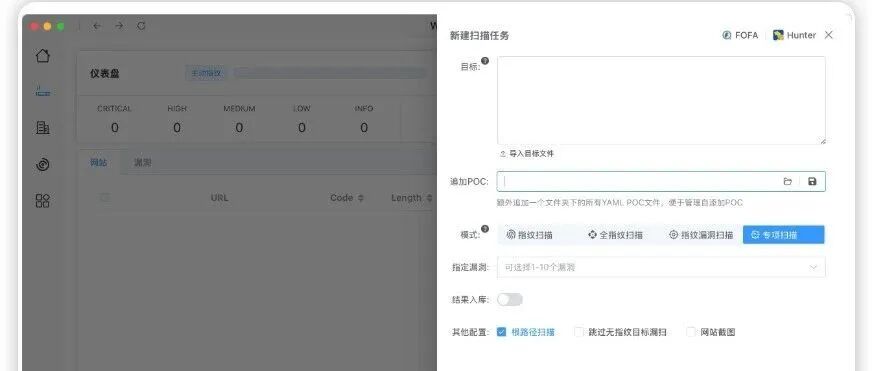Click the macOS green fullscreen button

pyautogui.click(x=61, y=26)
